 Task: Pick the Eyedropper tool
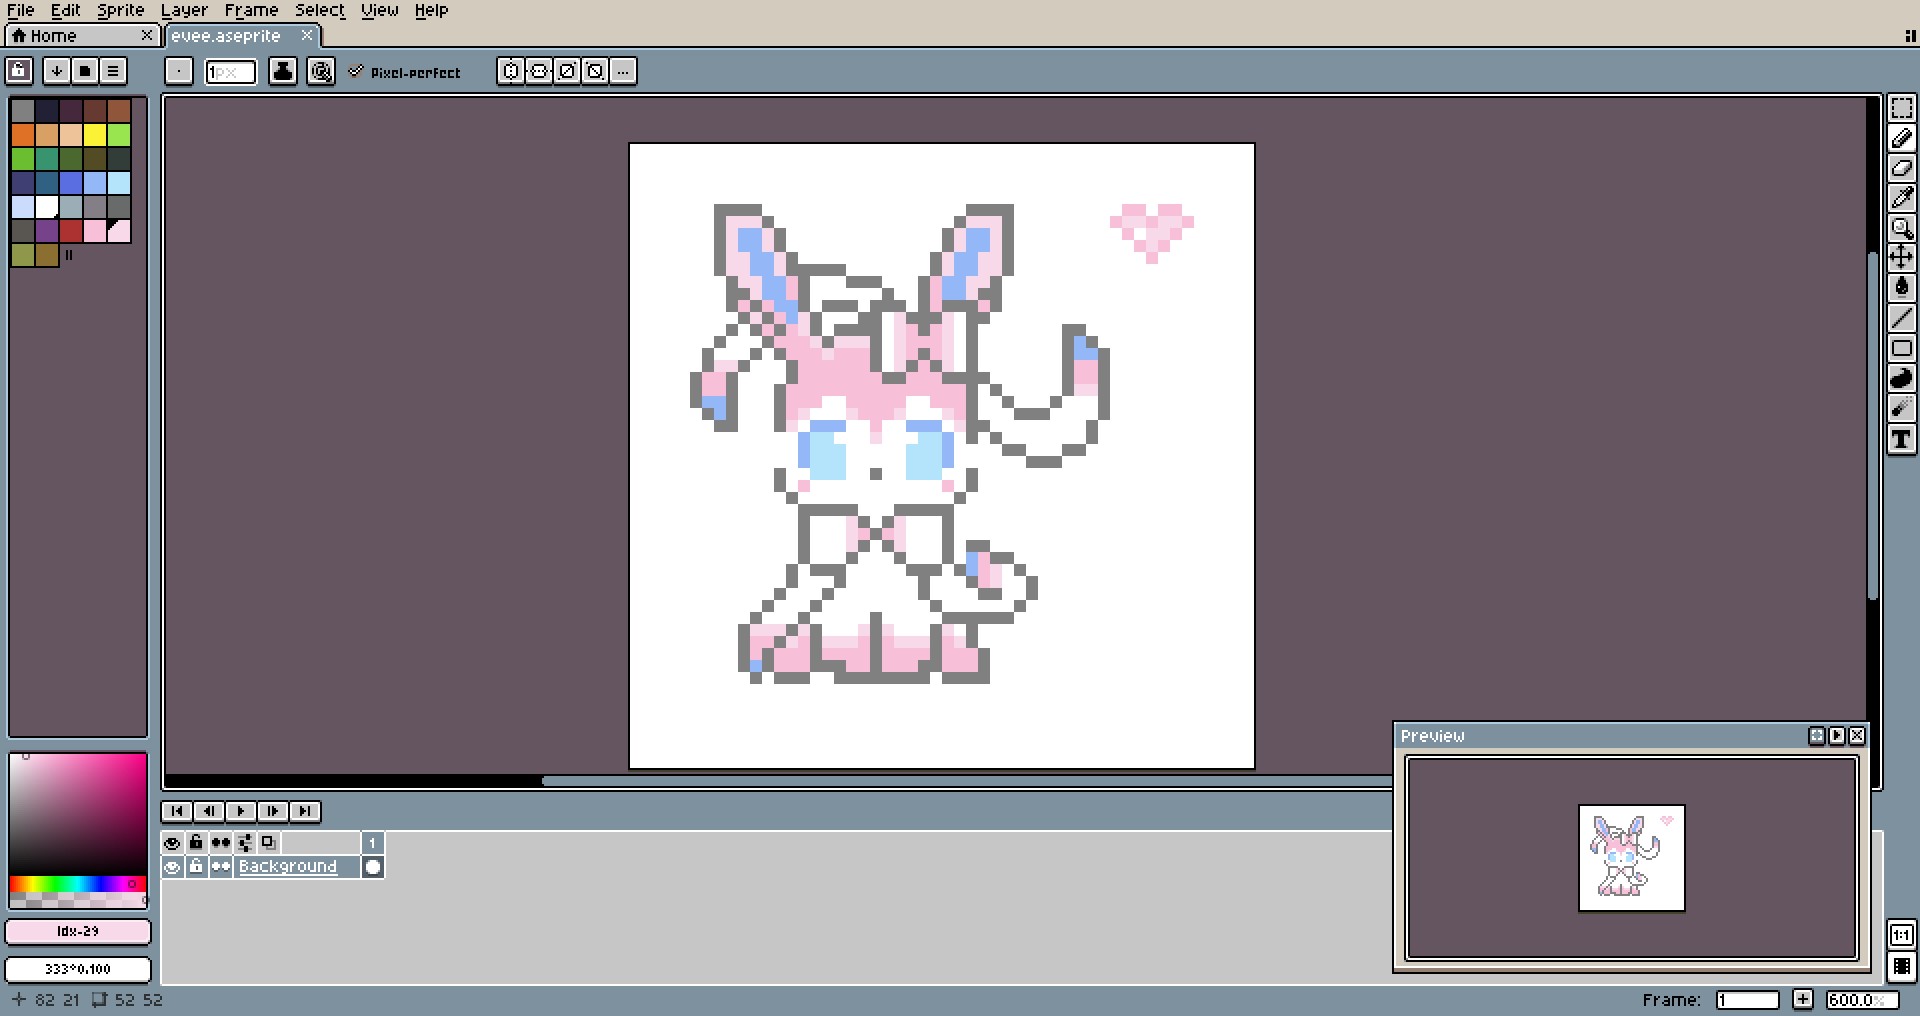[1901, 198]
